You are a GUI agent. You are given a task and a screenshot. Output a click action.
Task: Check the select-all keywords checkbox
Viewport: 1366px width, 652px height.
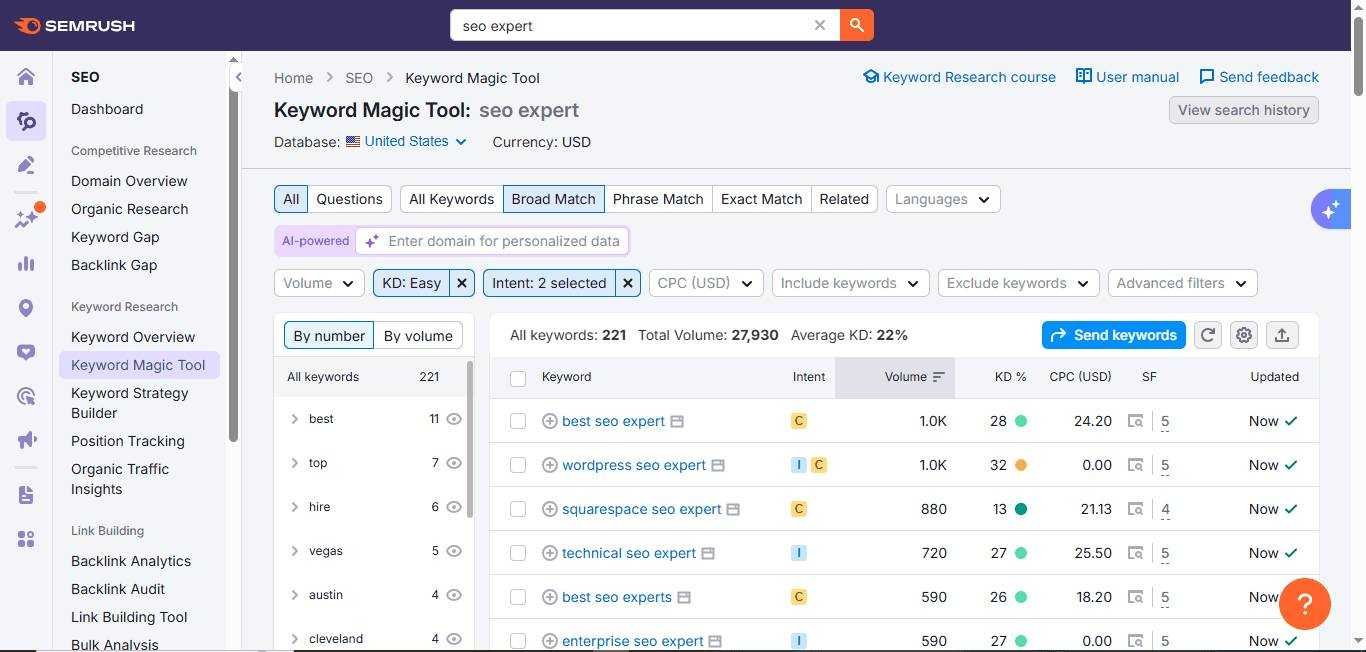(x=518, y=379)
